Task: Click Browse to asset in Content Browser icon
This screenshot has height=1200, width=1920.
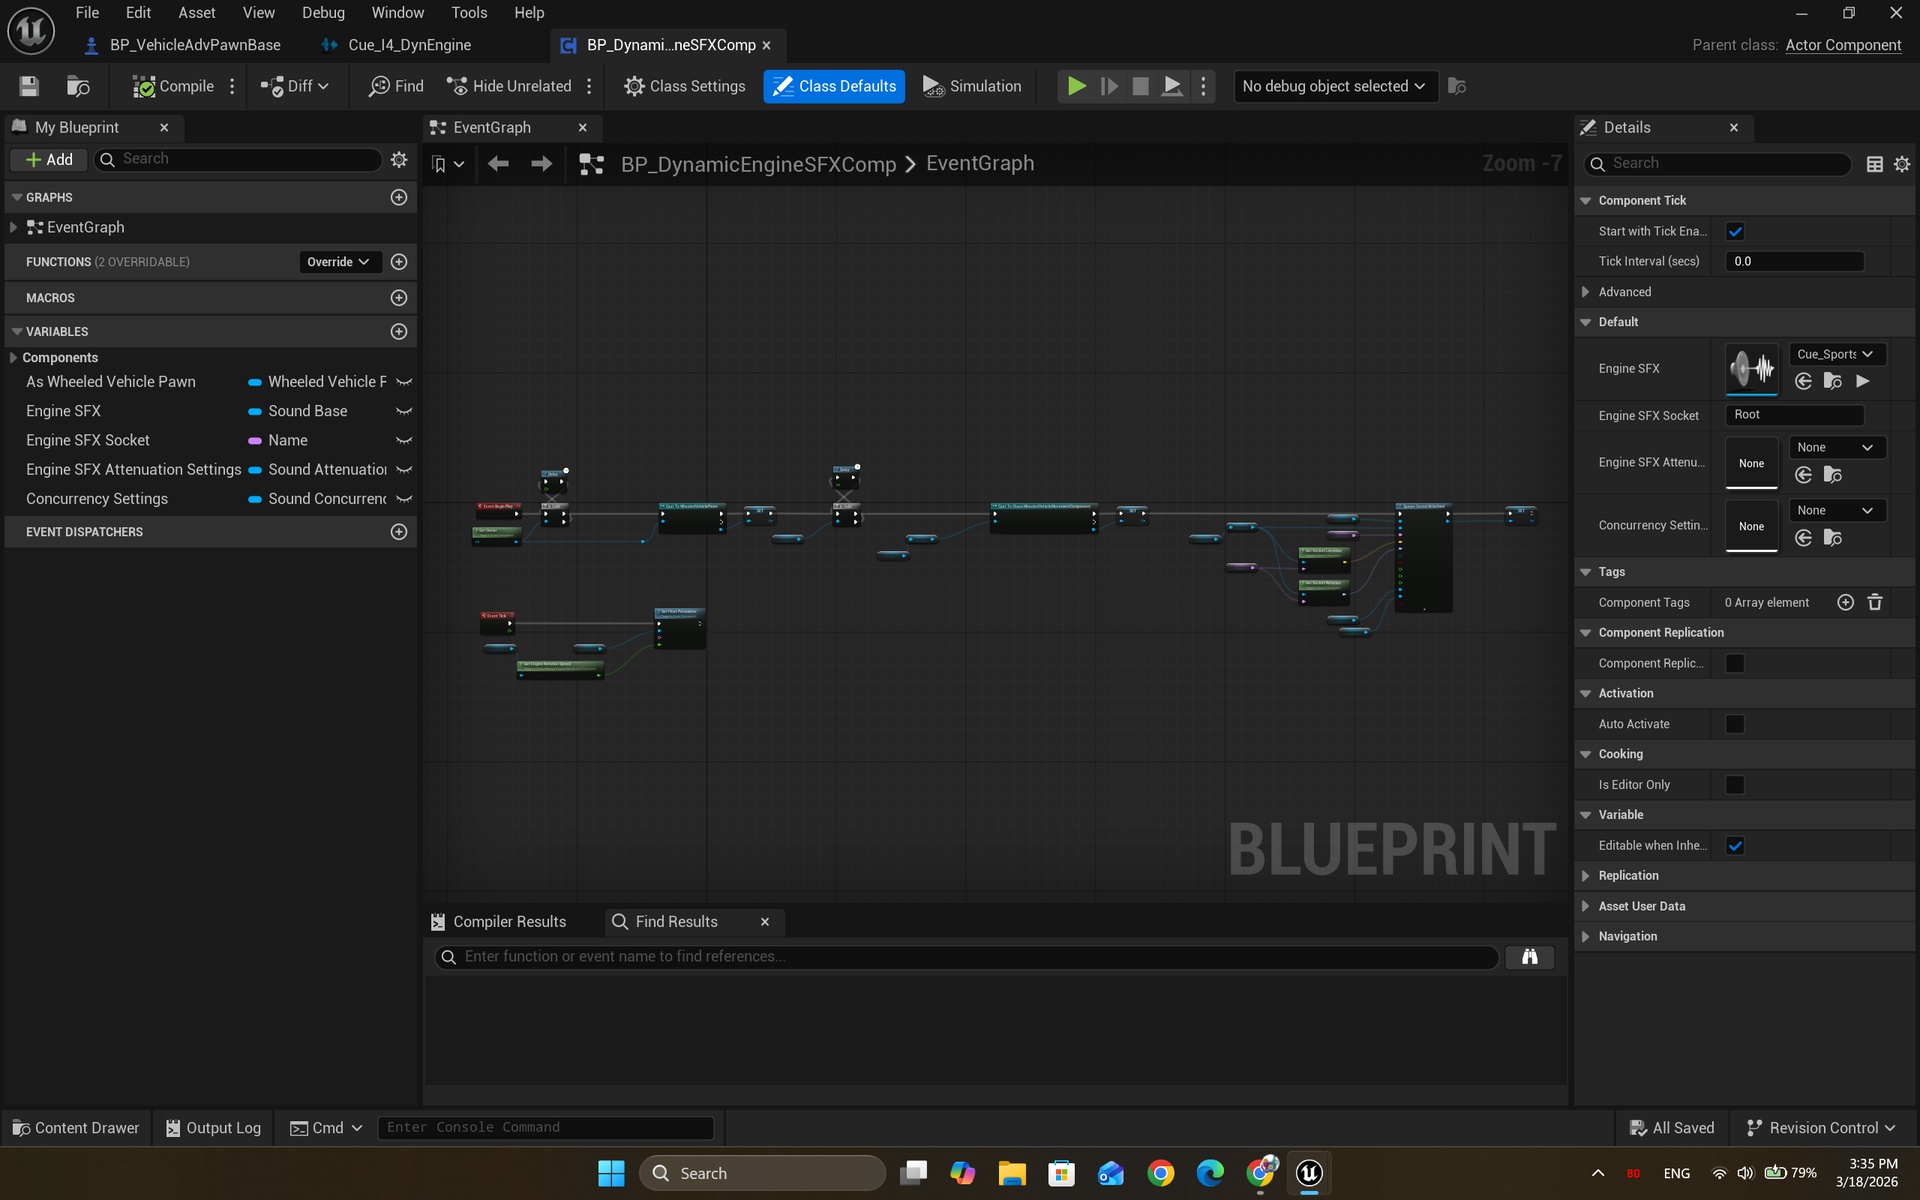Action: (x=78, y=86)
